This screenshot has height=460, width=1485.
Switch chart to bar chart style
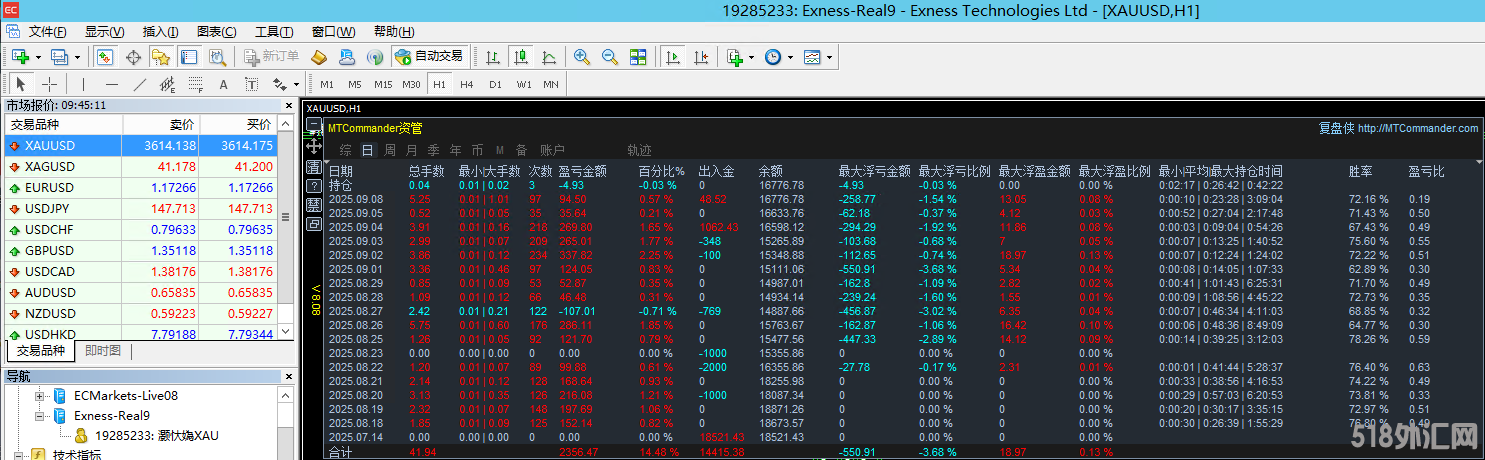coord(492,57)
